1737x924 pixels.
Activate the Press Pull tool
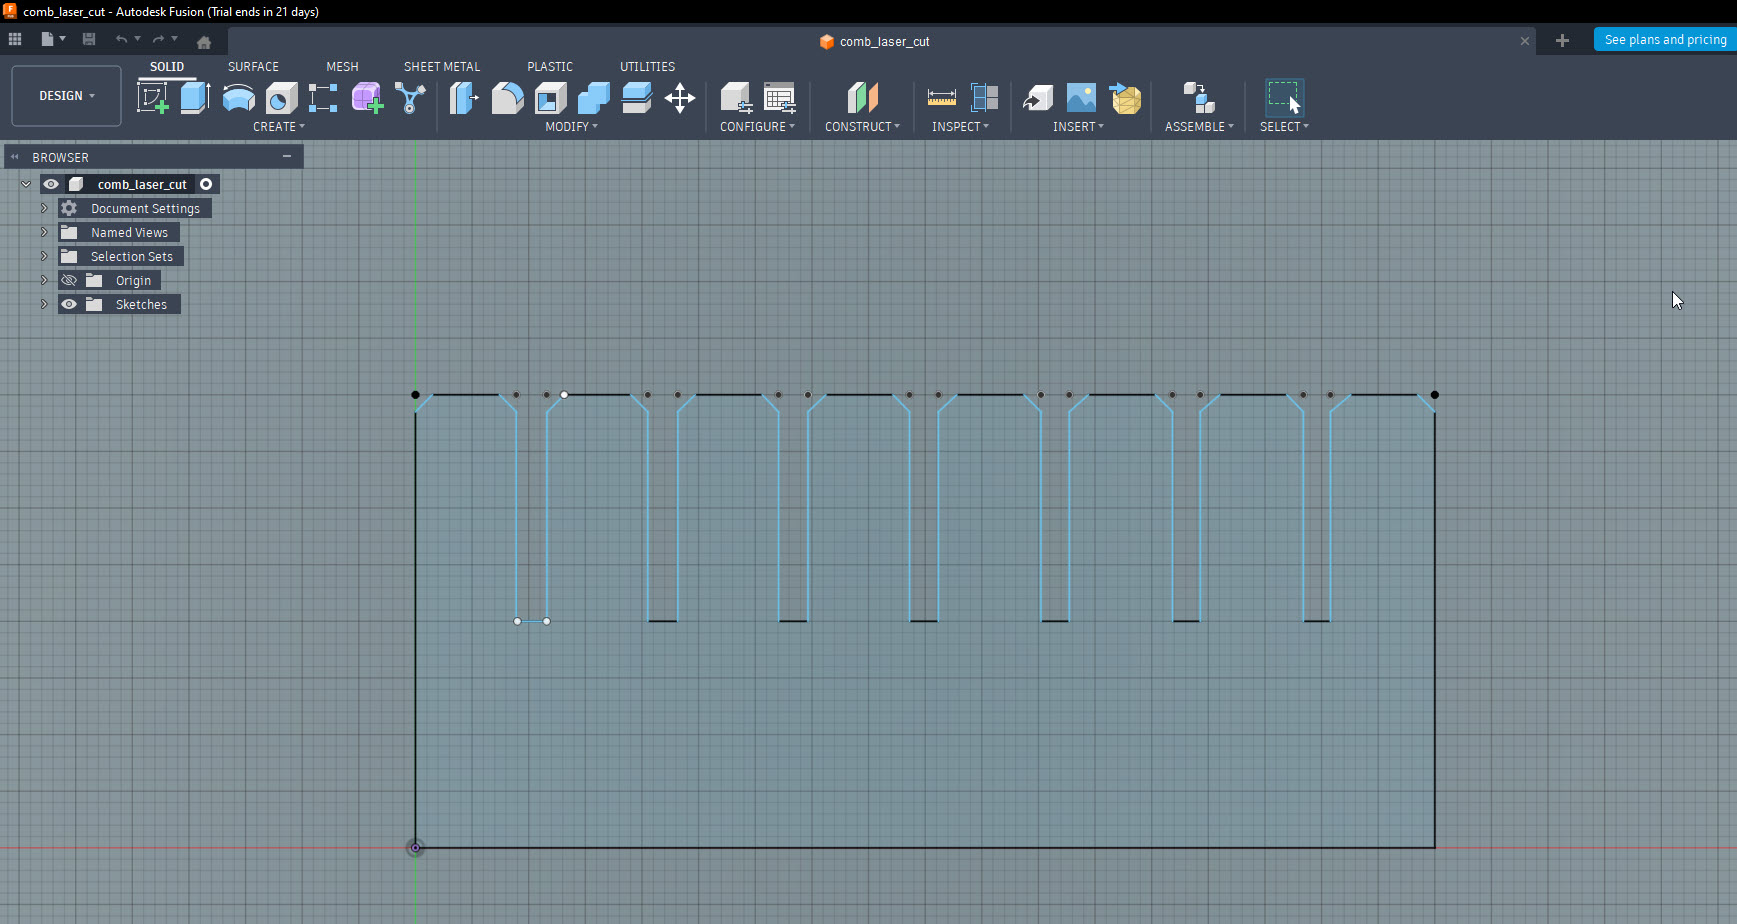click(x=463, y=97)
